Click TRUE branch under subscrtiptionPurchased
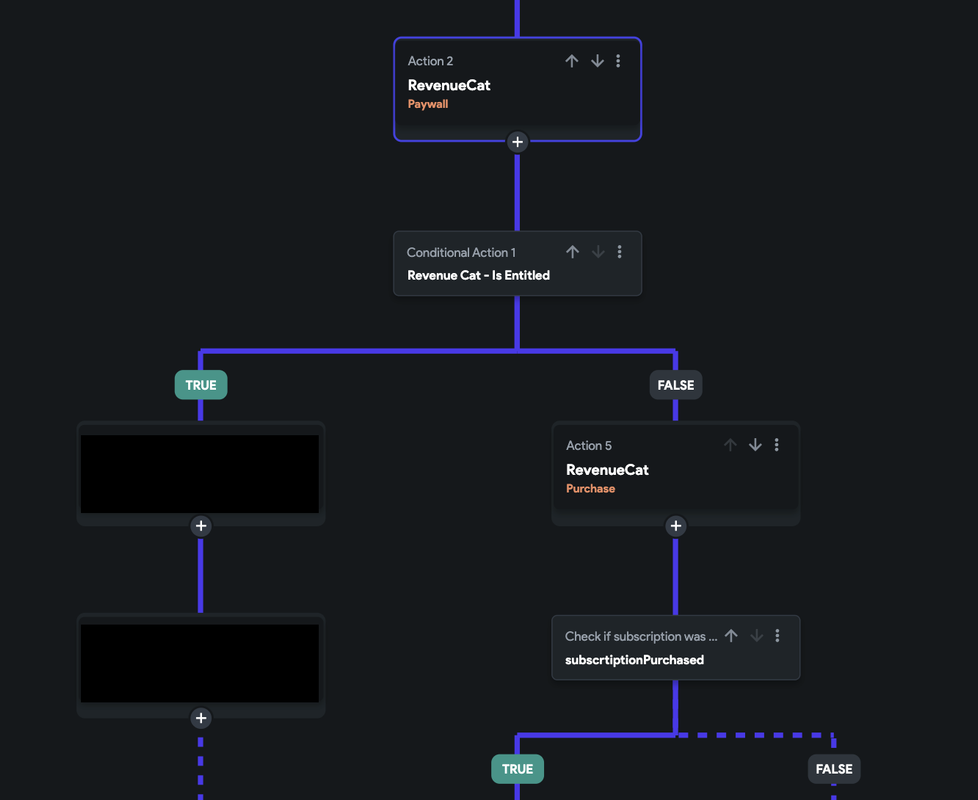Screen dimensions: 978x800 coord(517,769)
